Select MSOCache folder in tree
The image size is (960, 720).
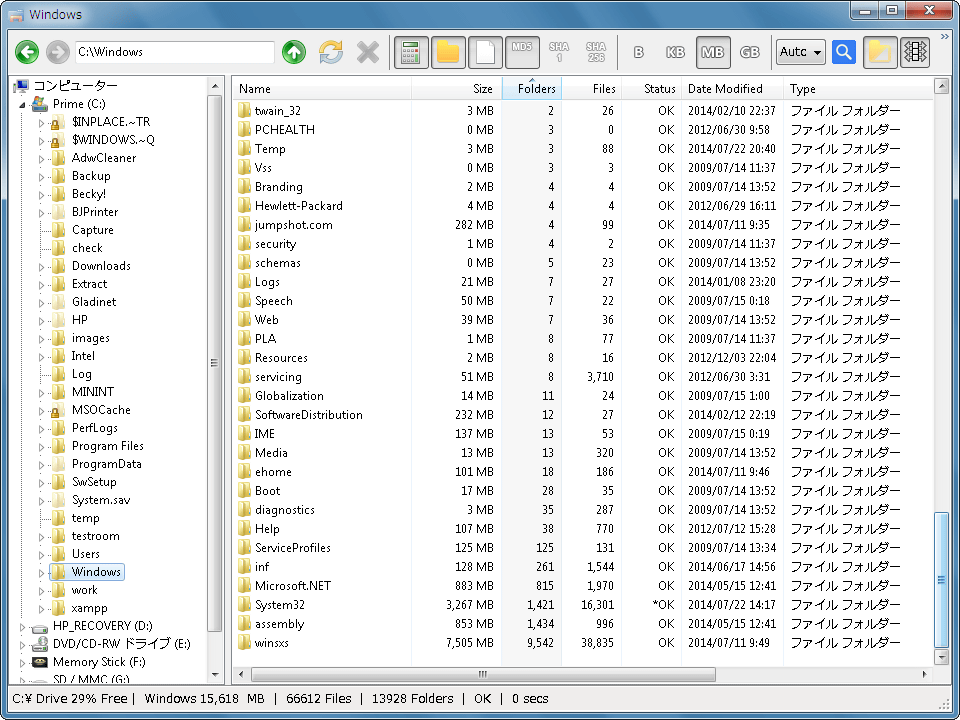pos(101,410)
